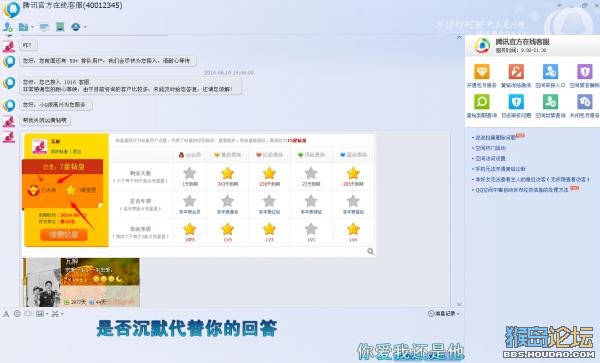Expand the arrow next to the picture icon
The height and width of the screenshot is (363, 600).
pyautogui.click(x=47, y=314)
